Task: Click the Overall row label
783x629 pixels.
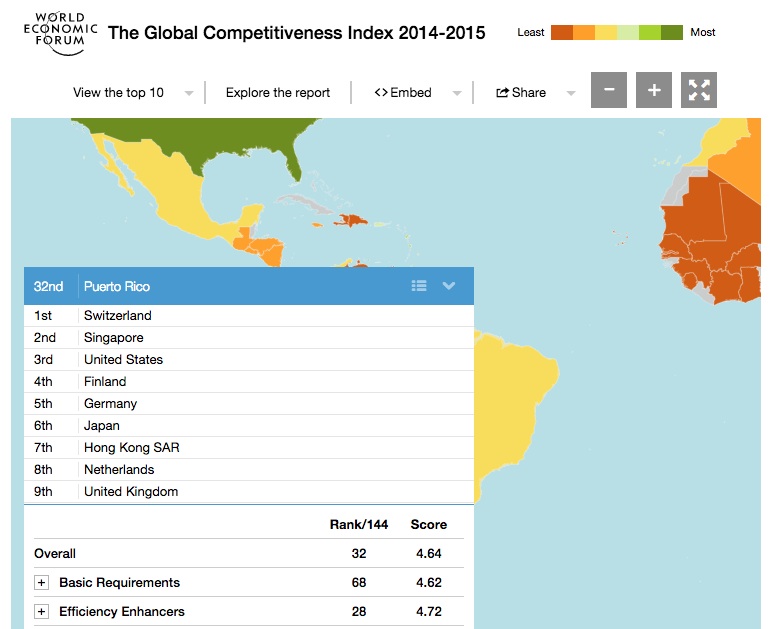Action: pos(55,553)
